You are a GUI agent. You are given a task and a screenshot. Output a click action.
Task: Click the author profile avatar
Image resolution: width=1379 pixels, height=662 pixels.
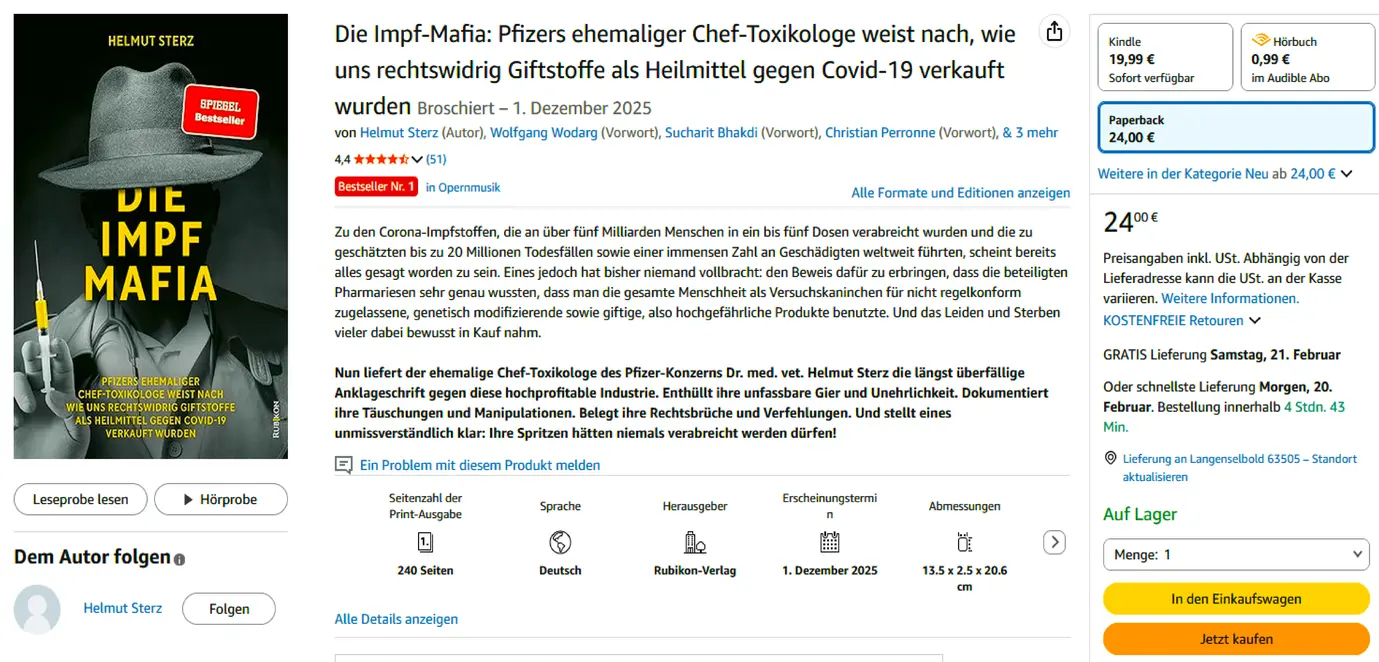click(x=38, y=608)
